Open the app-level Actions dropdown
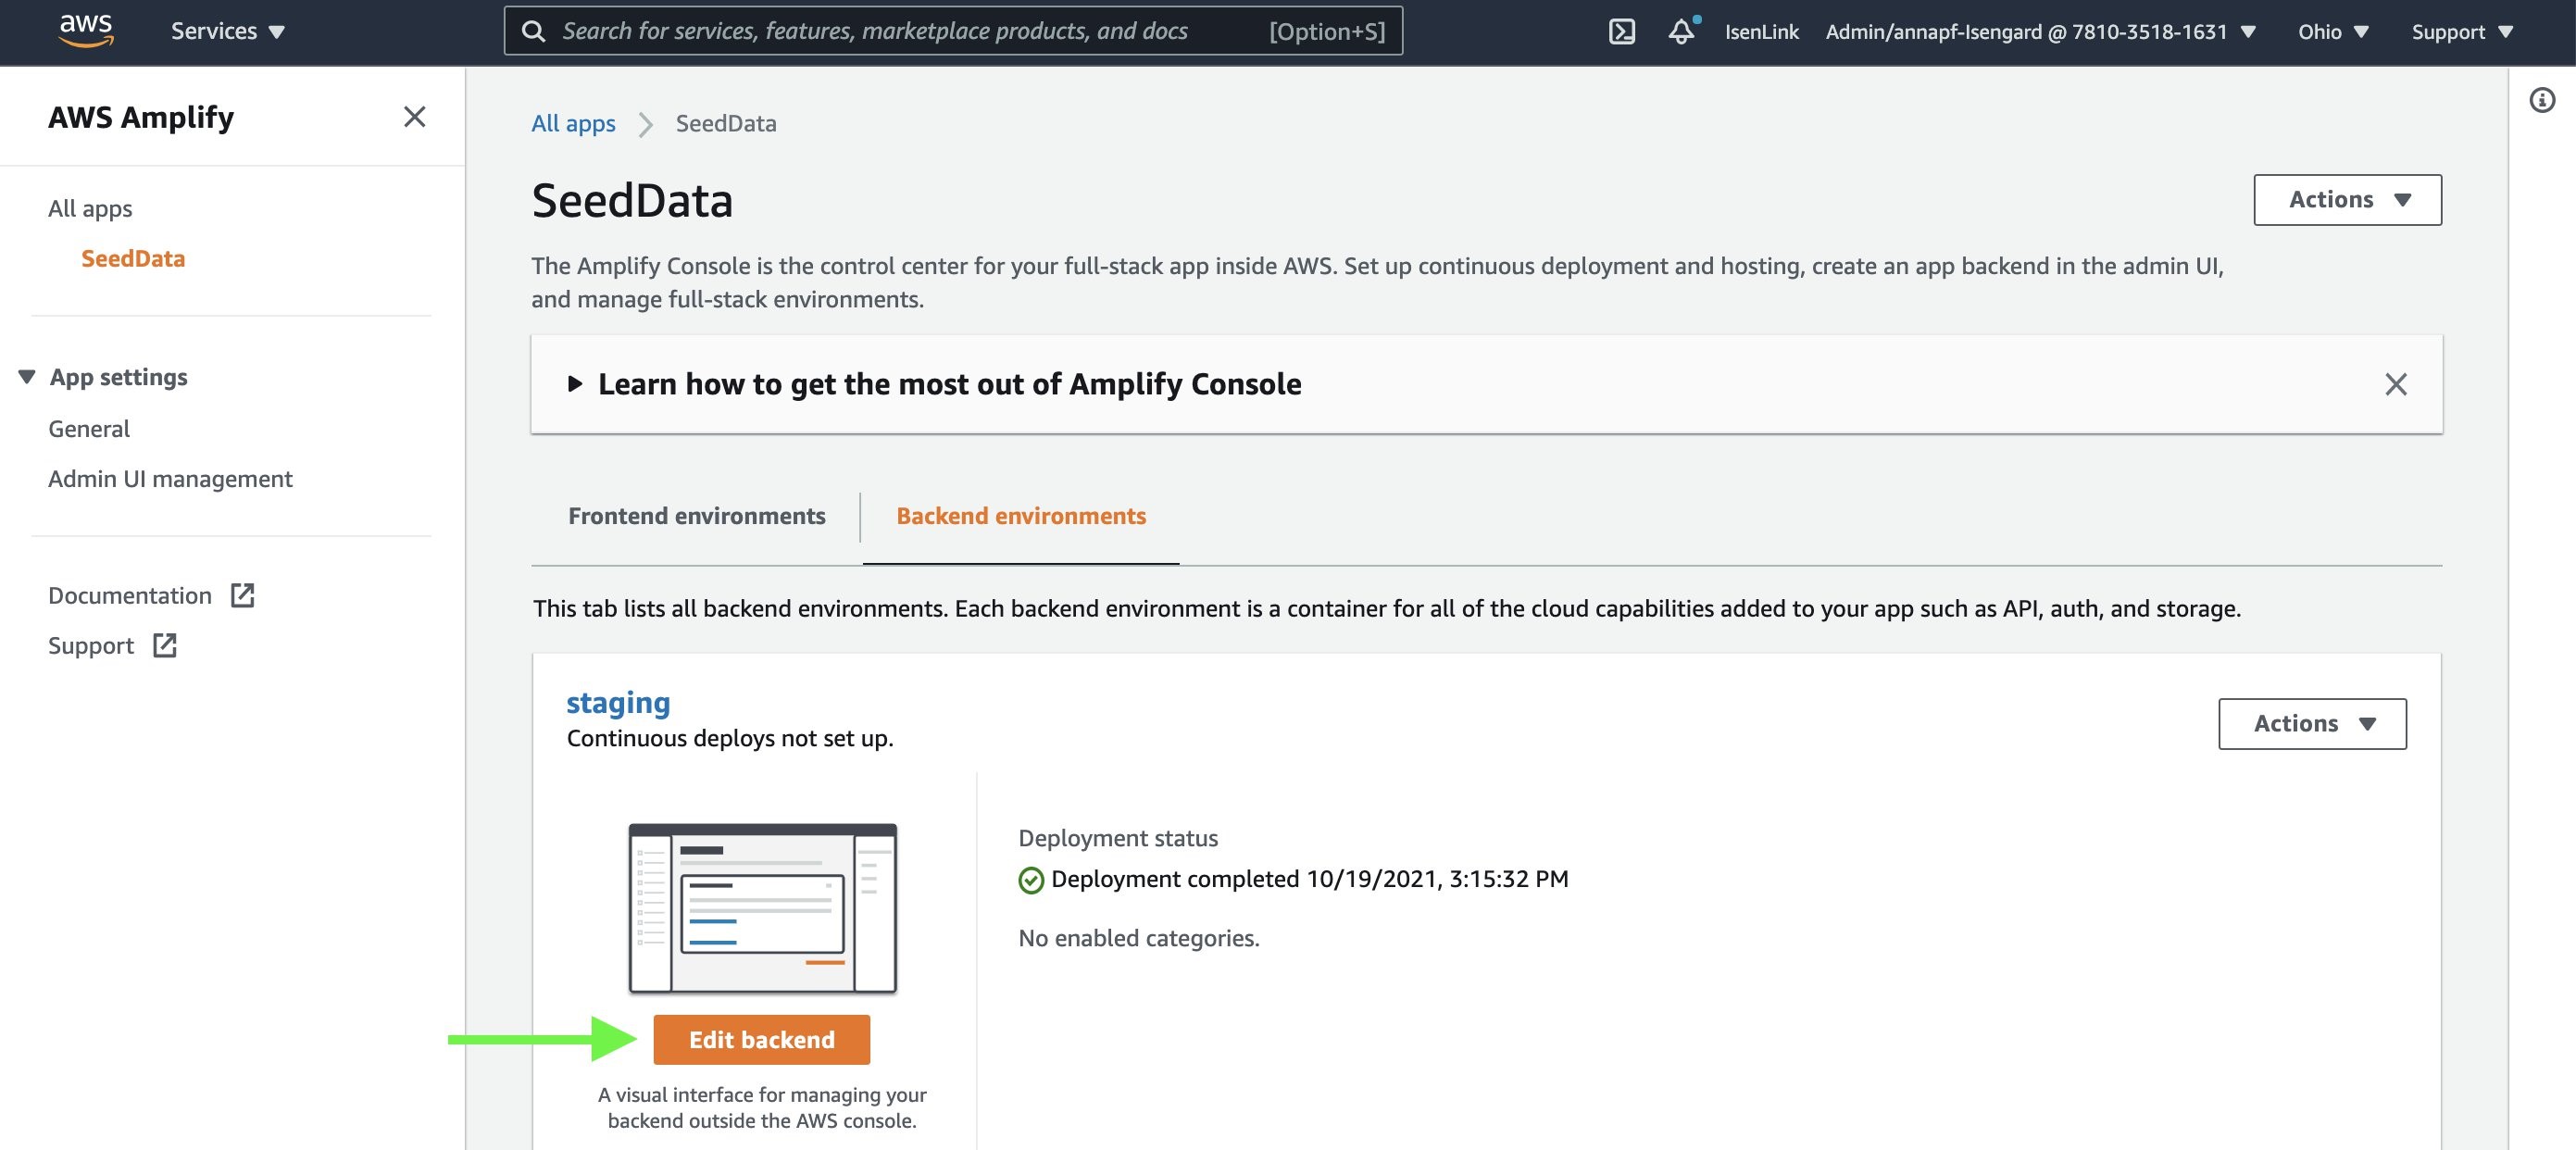The image size is (2576, 1150). click(2347, 200)
